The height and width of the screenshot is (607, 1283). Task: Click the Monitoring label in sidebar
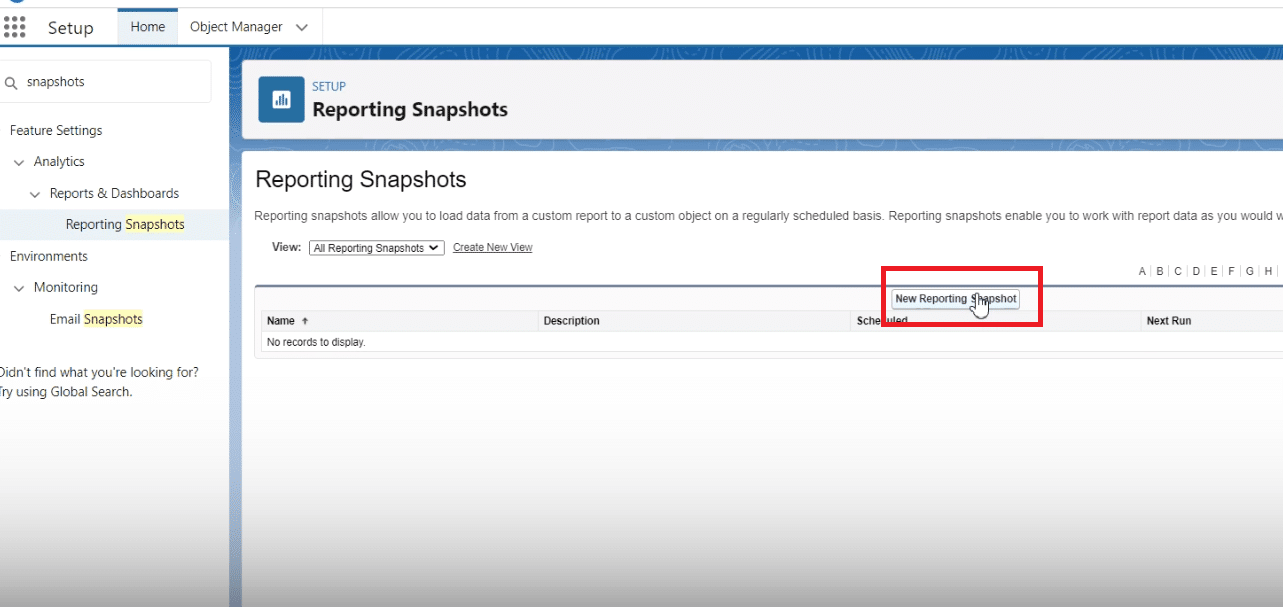tap(66, 288)
